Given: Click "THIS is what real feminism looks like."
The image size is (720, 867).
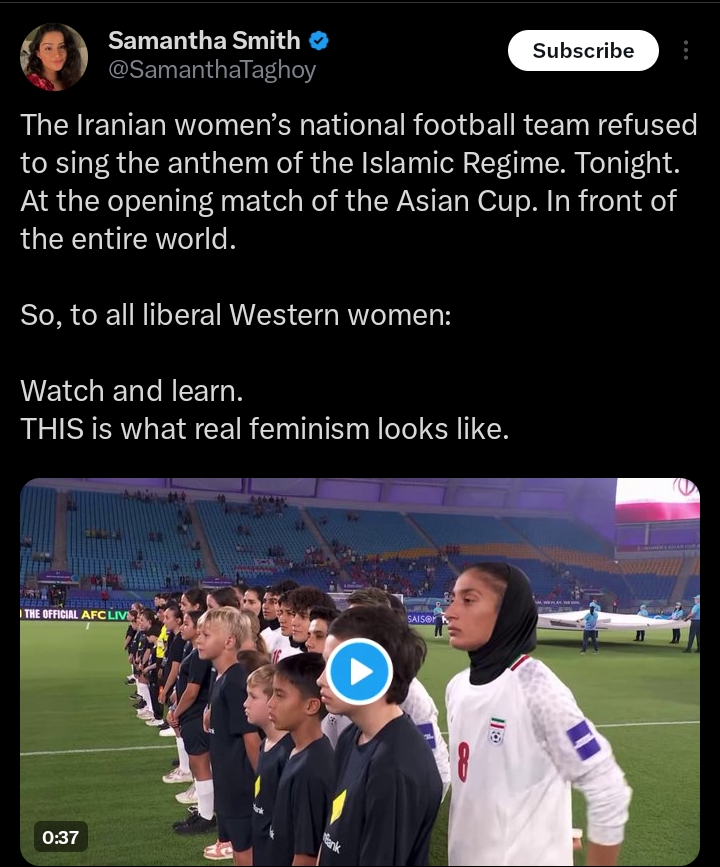Looking at the screenshot, I should point(264,429).
